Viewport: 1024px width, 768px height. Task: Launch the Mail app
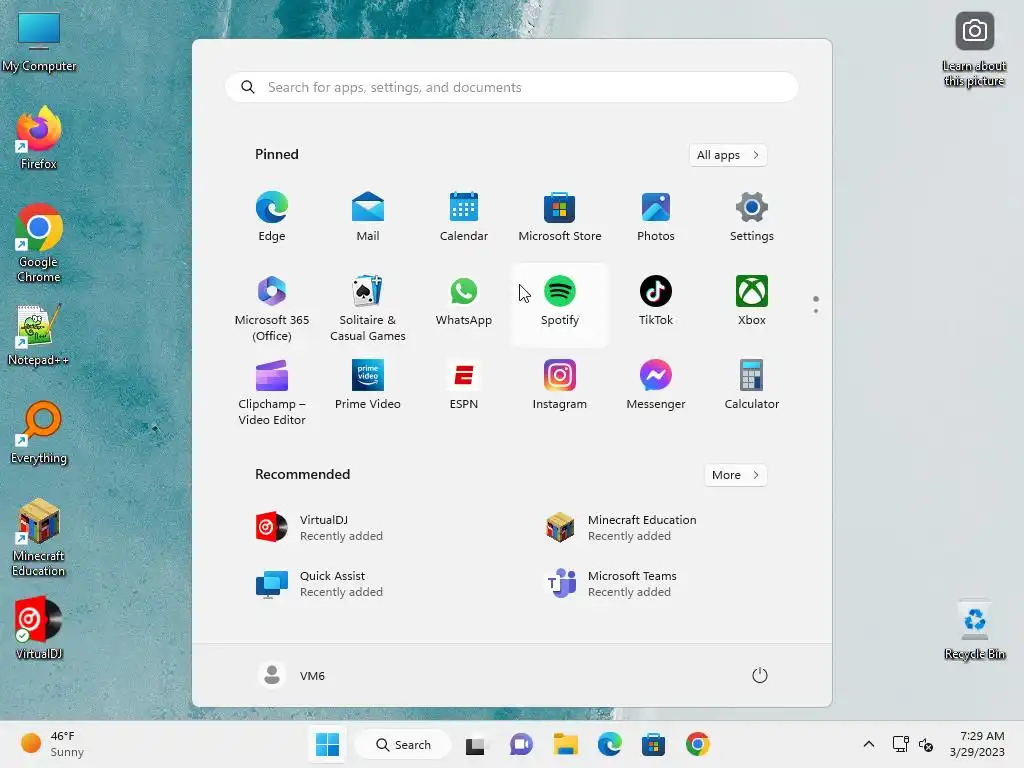(368, 217)
